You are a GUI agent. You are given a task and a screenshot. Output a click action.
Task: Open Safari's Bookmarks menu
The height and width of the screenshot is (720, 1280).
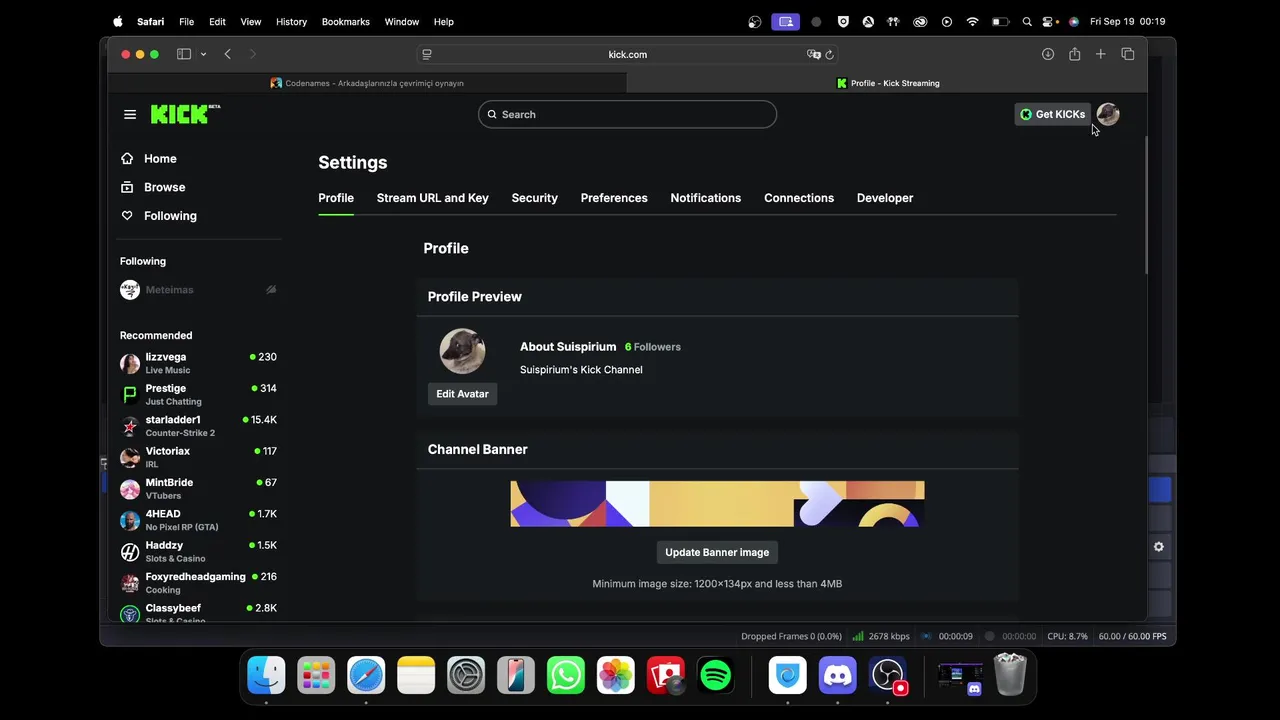point(346,21)
